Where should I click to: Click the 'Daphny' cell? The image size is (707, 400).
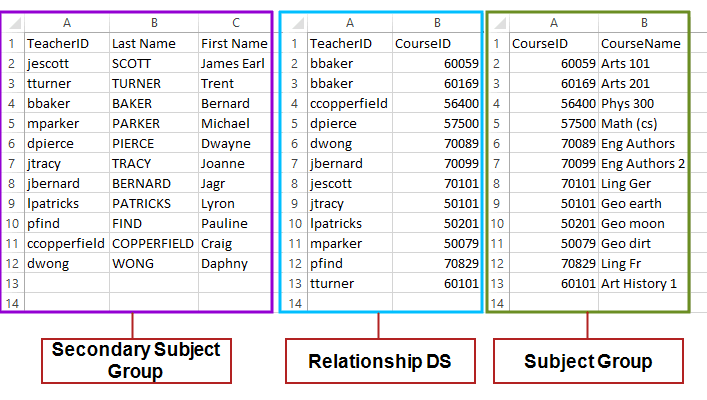tap(235, 263)
